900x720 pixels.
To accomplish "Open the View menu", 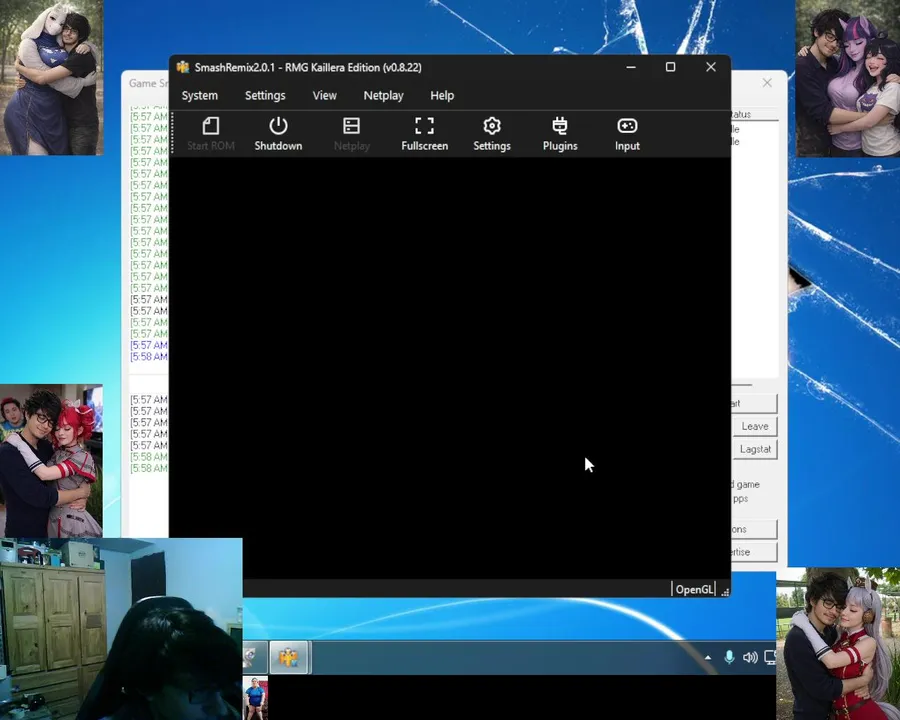I will point(324,95).
